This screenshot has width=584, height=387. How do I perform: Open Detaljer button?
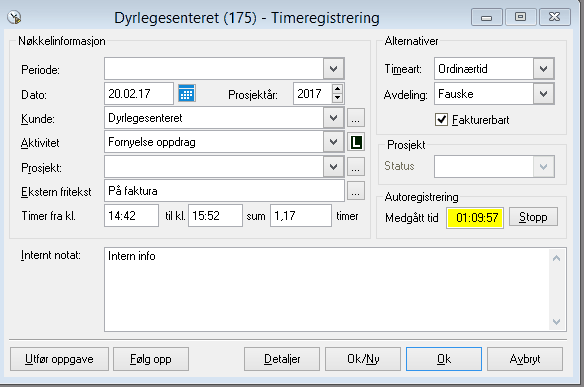282,359
